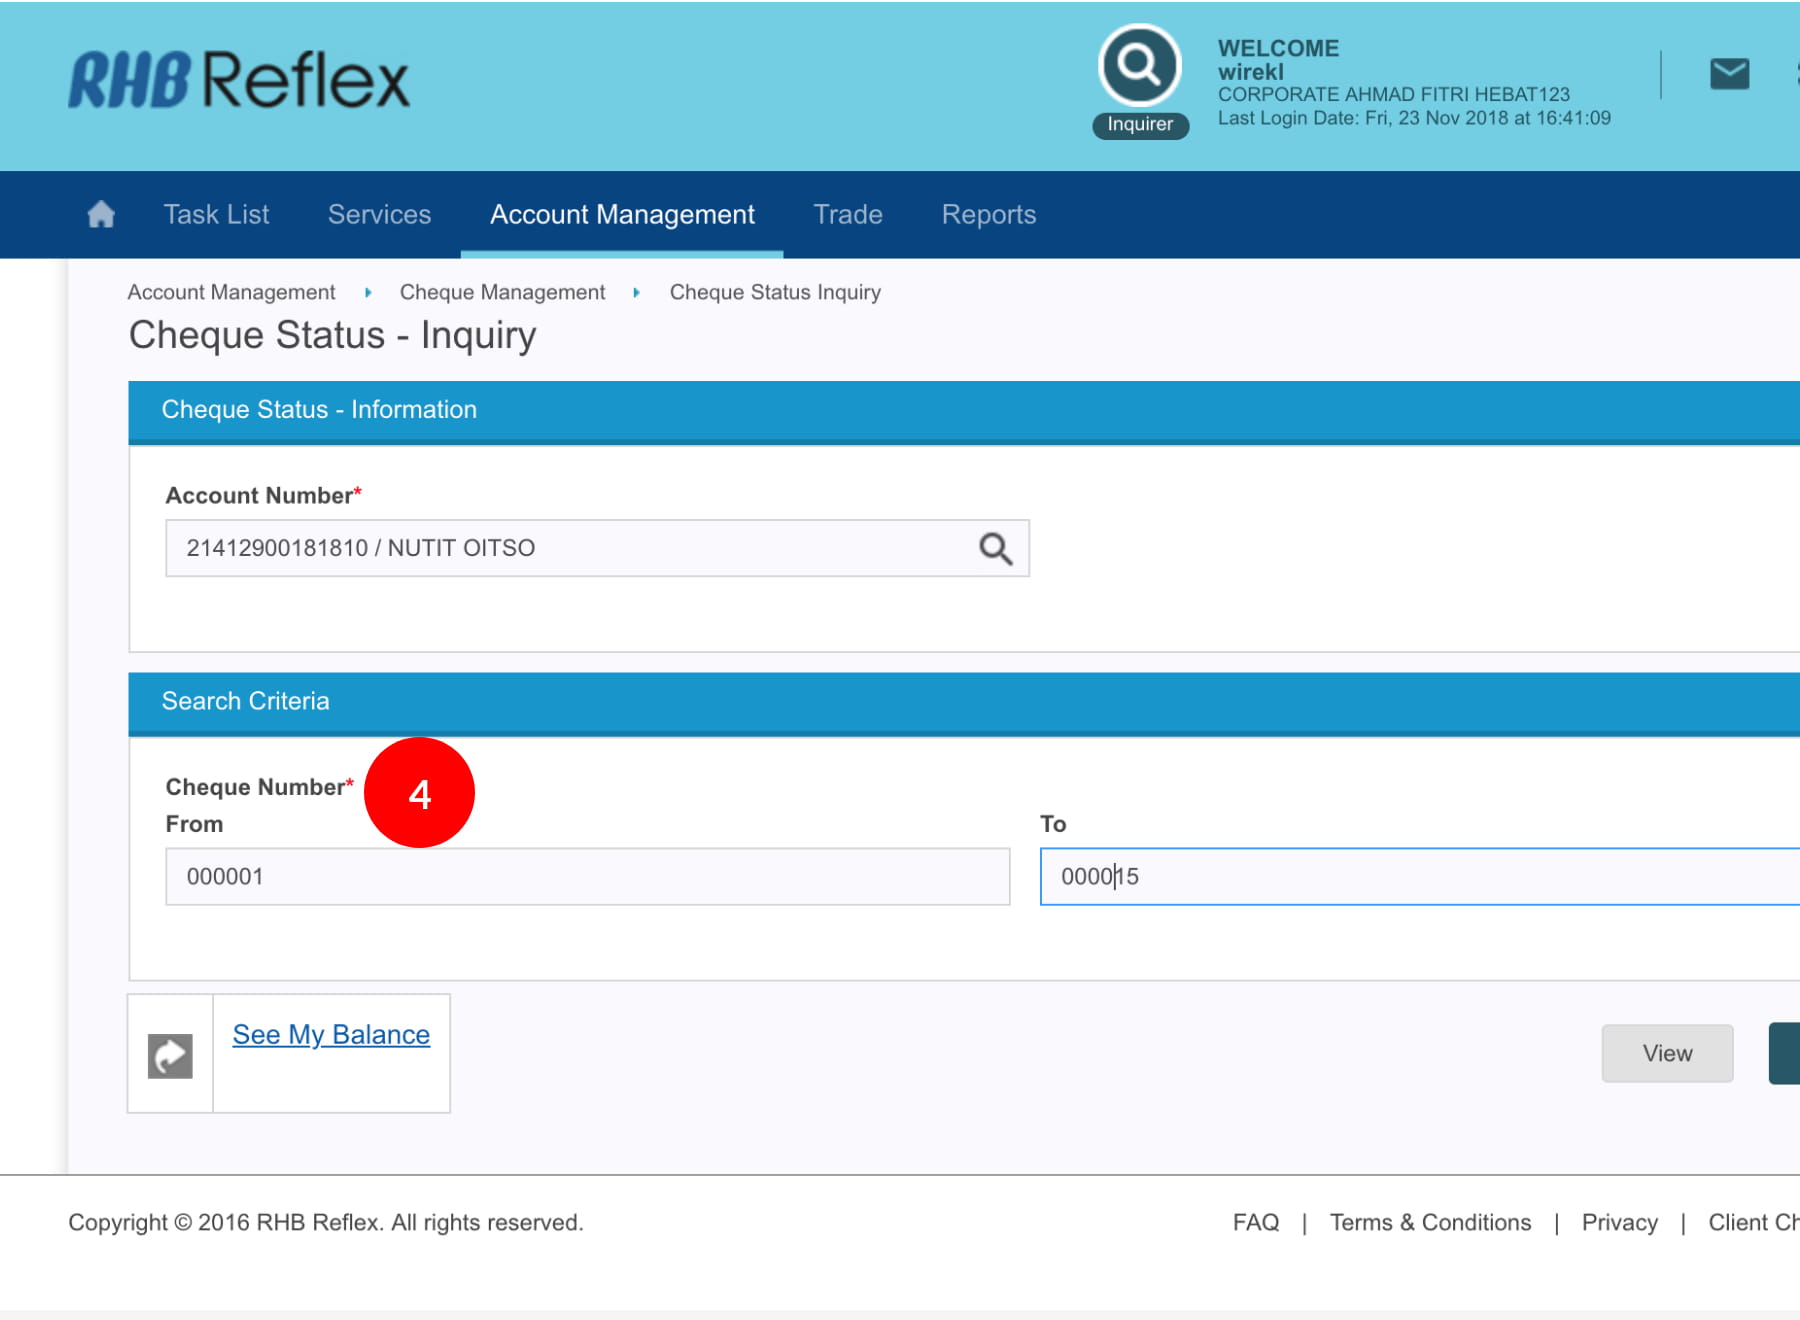Click the Cheque Number To input field
The height and width of the screenshot is (1320, 1800).
pyautogui.click(x=1420, y=877)
